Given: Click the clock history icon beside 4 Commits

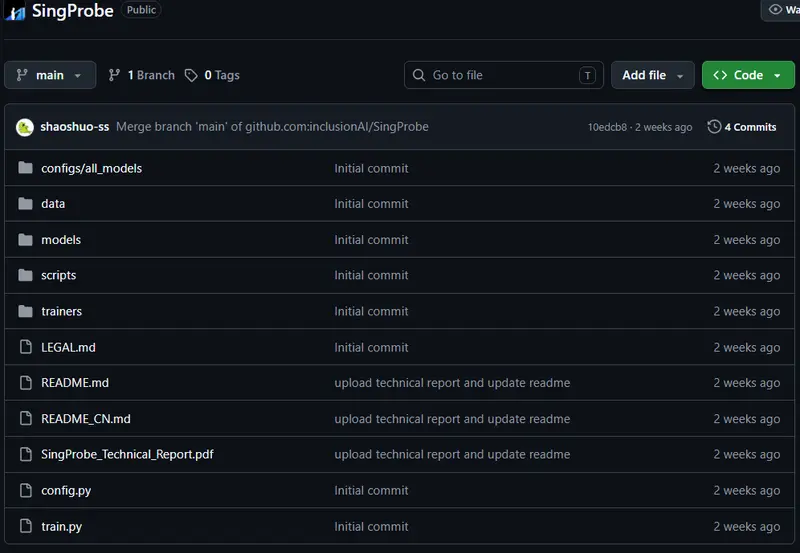Looking at the screenshot, I should [x=714, y=127].
